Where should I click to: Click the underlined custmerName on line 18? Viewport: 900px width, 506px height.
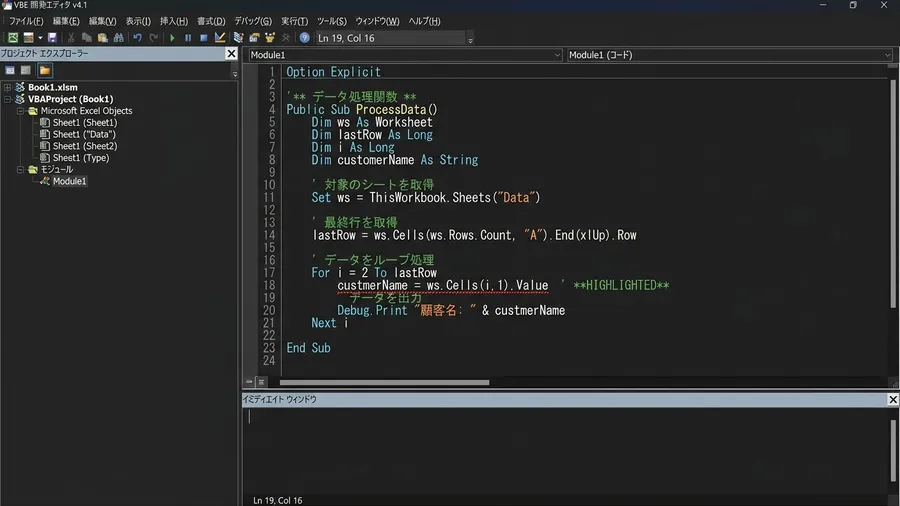click(x=372, y=285)
